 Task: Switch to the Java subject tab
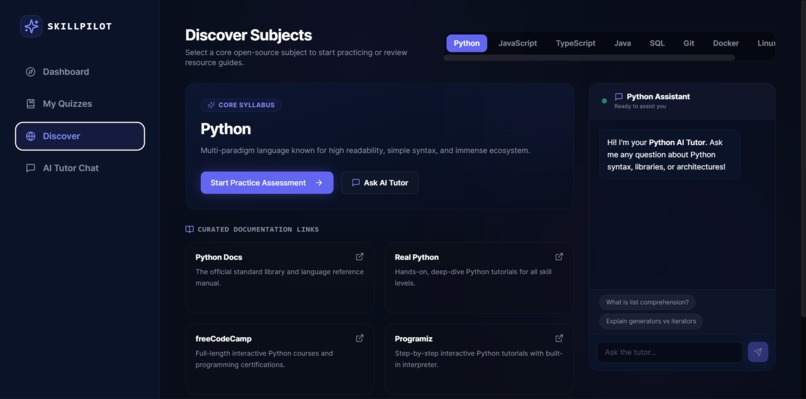(x=622, y=43)
